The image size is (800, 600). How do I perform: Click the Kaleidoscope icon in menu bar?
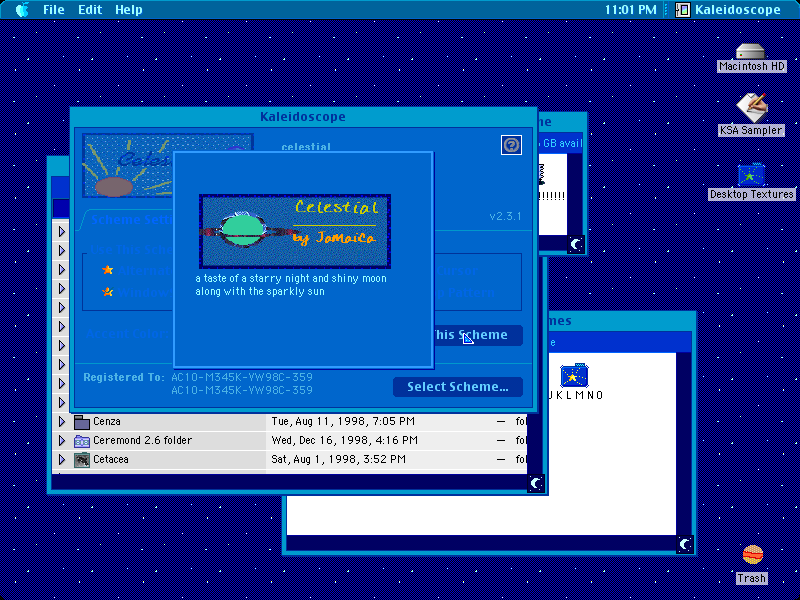tap(683, 10)
